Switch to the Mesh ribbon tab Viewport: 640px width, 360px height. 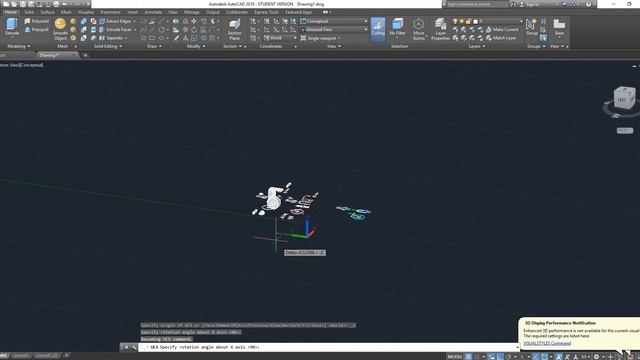pos(66,12)
